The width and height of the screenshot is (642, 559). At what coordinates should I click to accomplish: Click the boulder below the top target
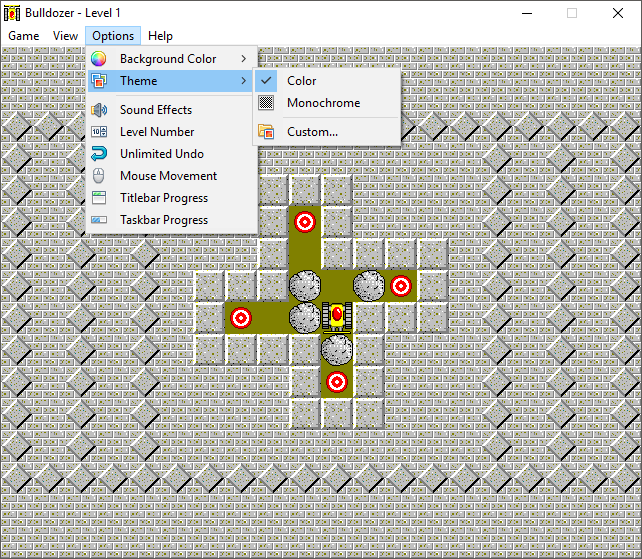(305, 285)
